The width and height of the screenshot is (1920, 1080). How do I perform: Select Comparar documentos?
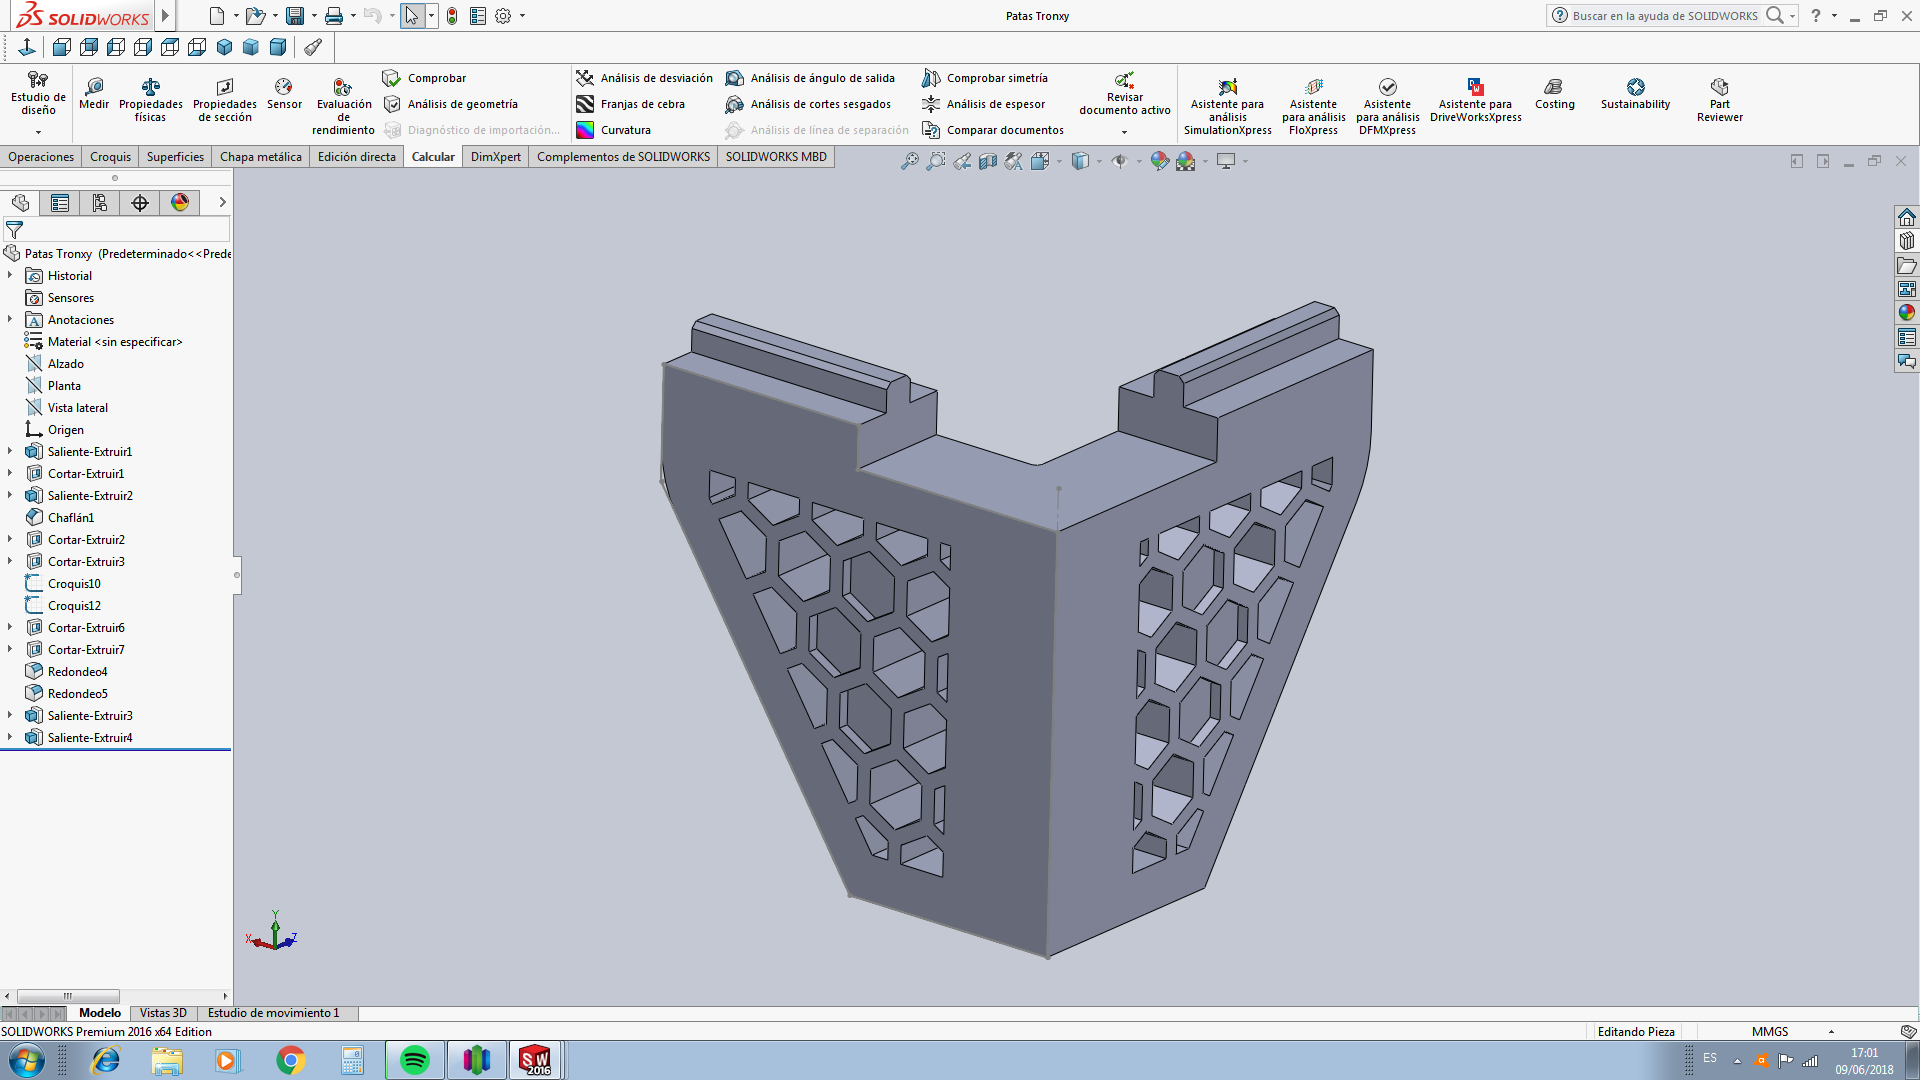[993, 130]
